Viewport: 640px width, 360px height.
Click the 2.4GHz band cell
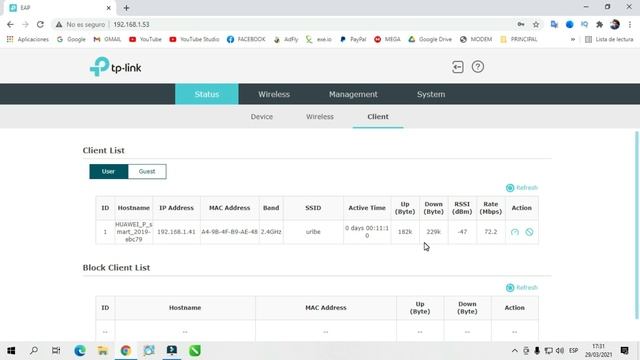coord(271,232)
